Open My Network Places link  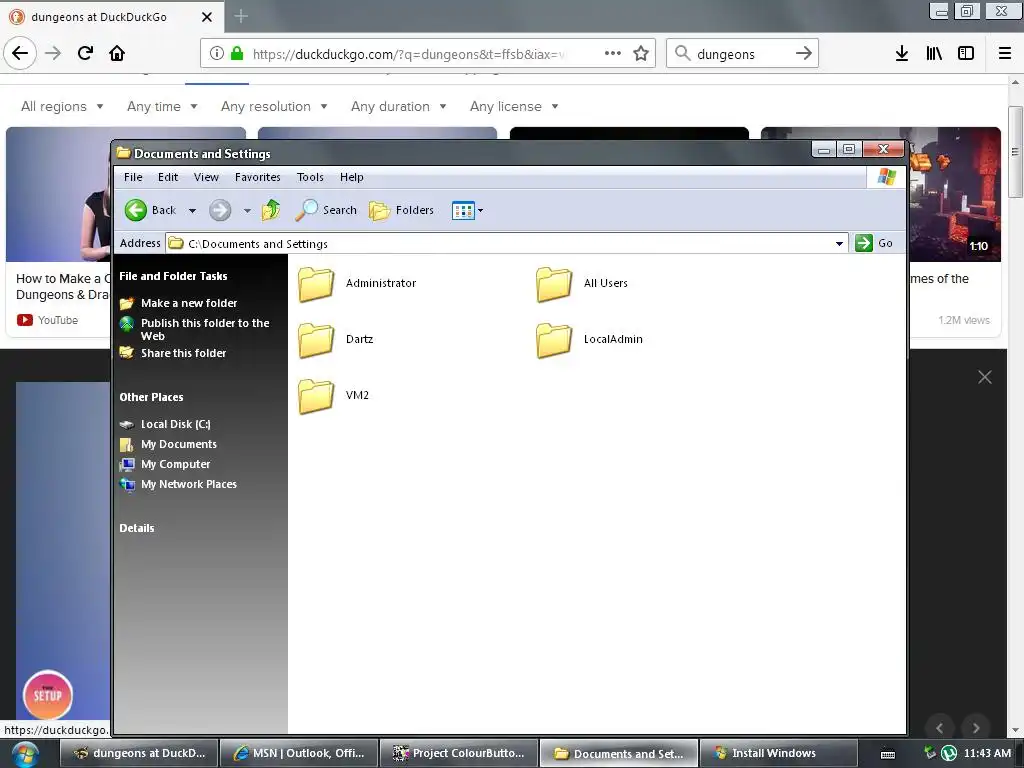[178, 485]
